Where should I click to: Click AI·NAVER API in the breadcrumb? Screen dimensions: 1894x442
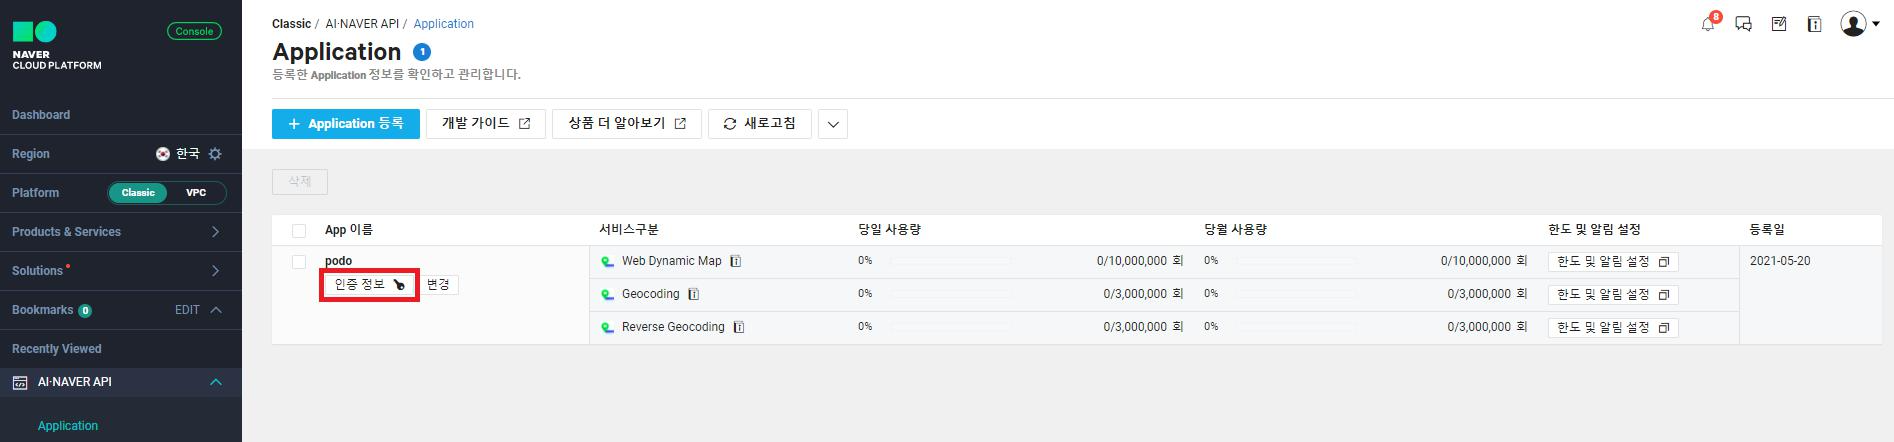click(362, 24)
